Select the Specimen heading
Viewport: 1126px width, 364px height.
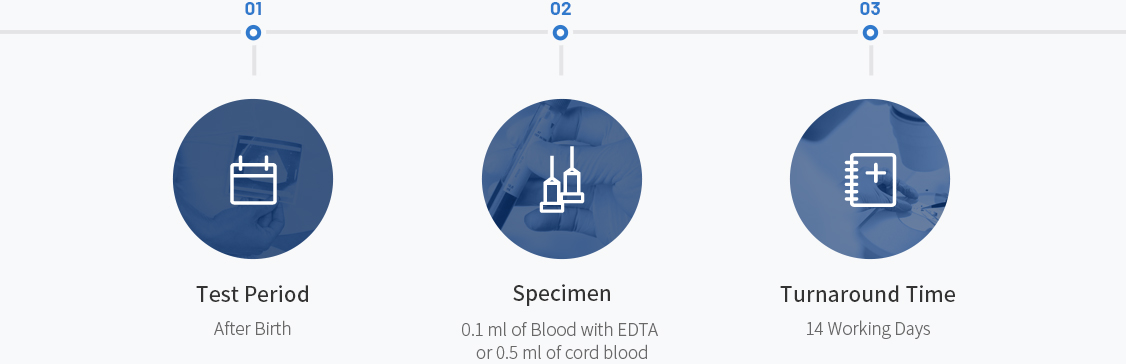[562, 294]
